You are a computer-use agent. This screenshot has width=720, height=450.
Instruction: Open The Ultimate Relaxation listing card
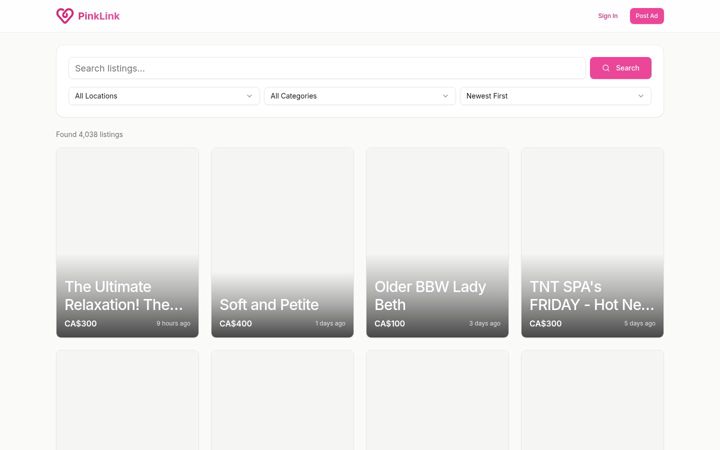[x=127, y=242]
